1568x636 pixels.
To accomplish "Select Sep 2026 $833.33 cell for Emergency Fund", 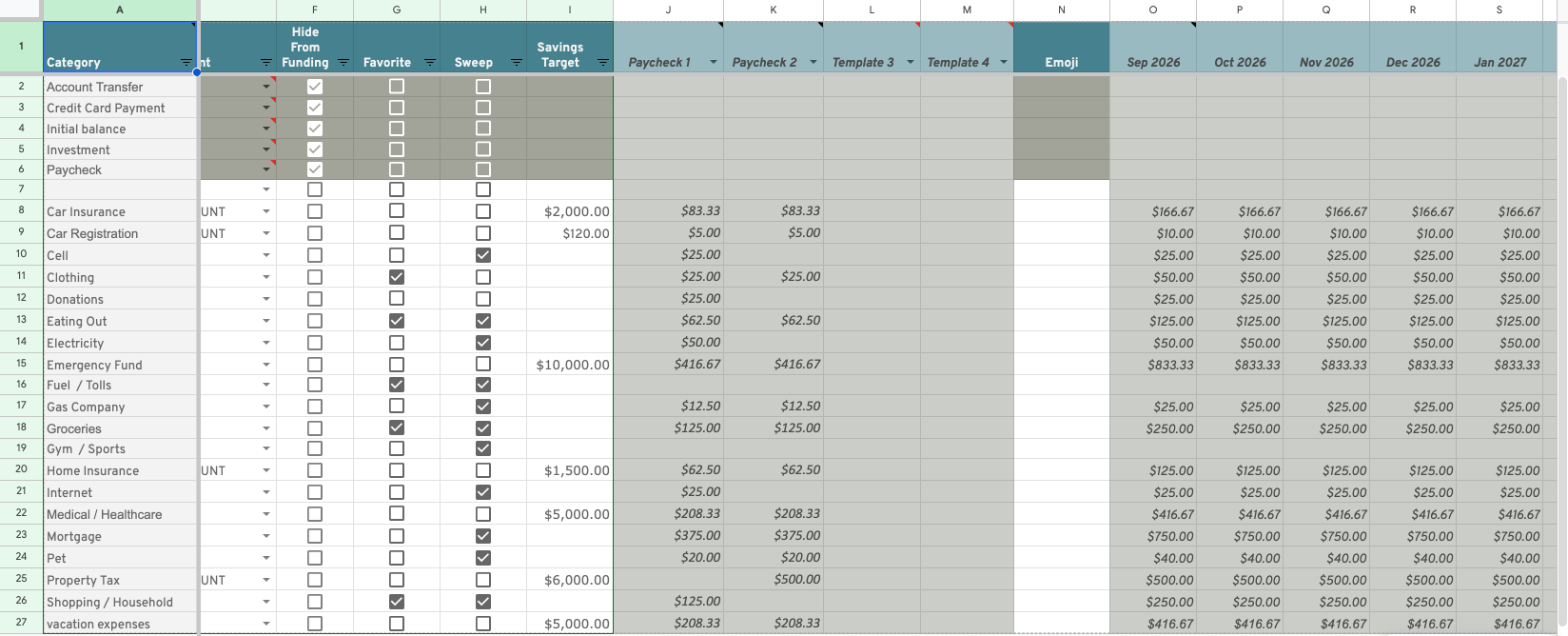I will pos(1153,364).
